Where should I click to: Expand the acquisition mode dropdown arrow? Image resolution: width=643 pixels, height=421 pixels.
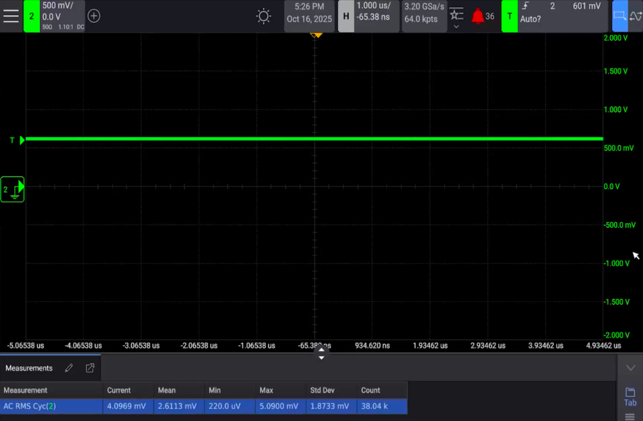(456, 27)
